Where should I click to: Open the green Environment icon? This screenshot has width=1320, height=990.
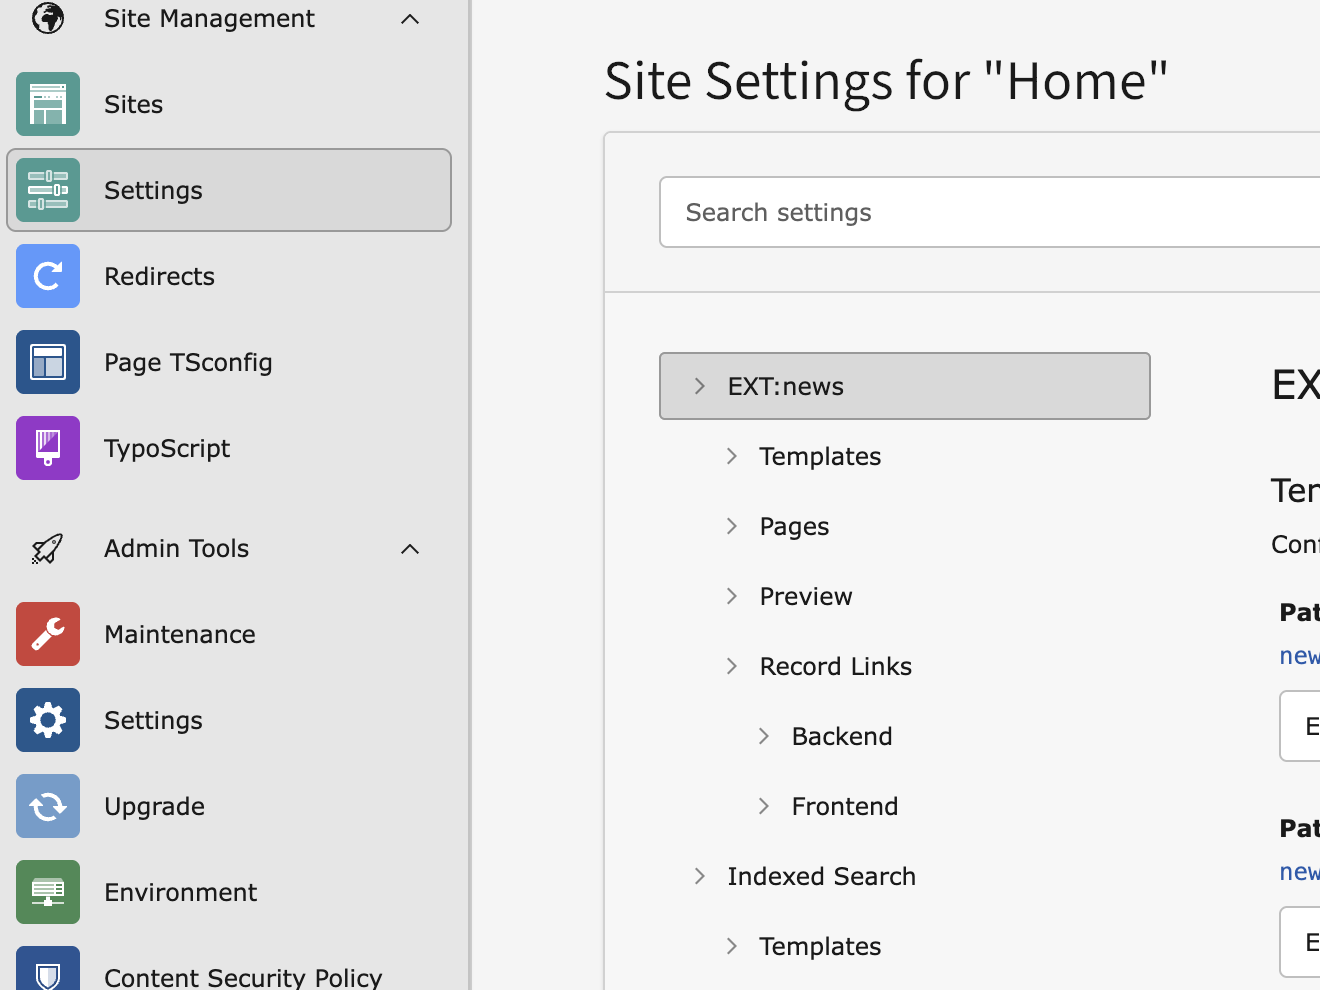click(48, 892)
